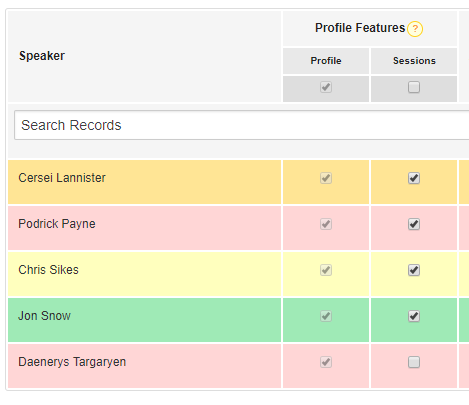Click Profile checkbox for Podrick Payne
The width and height of the screenshot is (469, 405).
coord(326,224)
